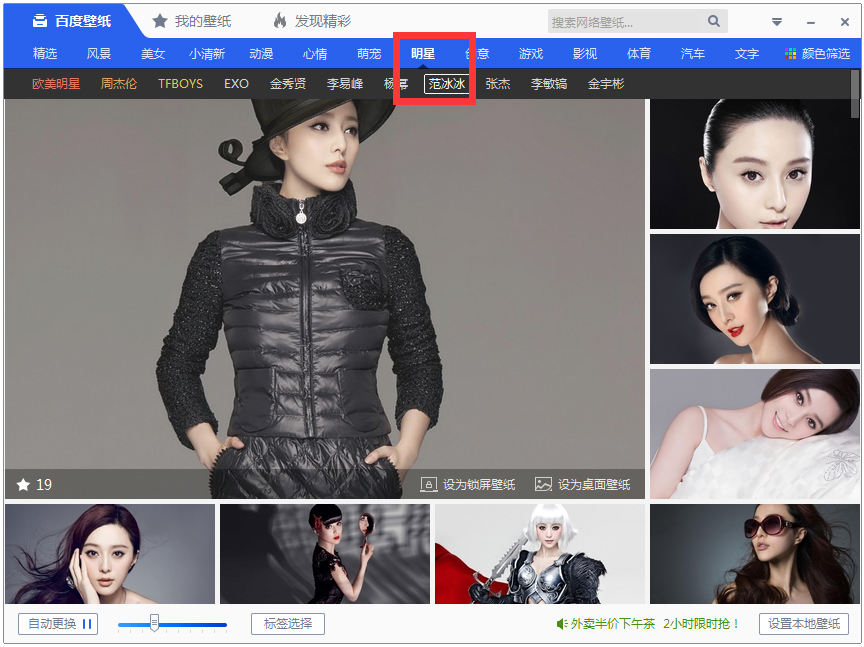Click the speaker icon beside the ad
This screenshot has width=864, height=647.
point(562,624)
